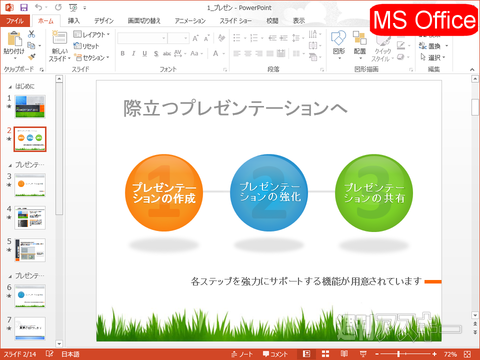This screenshot has width=480, height=360.
Task: Undo the last action
Action: click(38, 7)
